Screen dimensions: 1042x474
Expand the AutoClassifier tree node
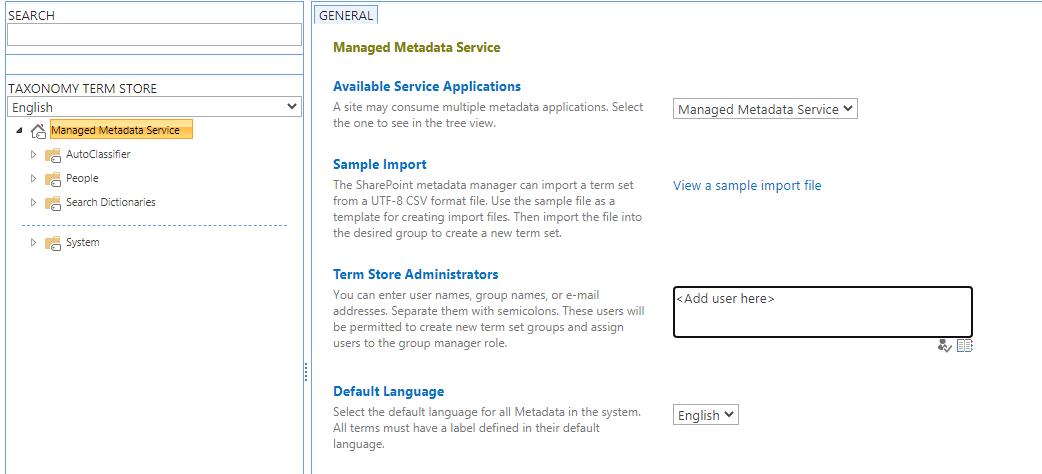click(x=33, y=155)
